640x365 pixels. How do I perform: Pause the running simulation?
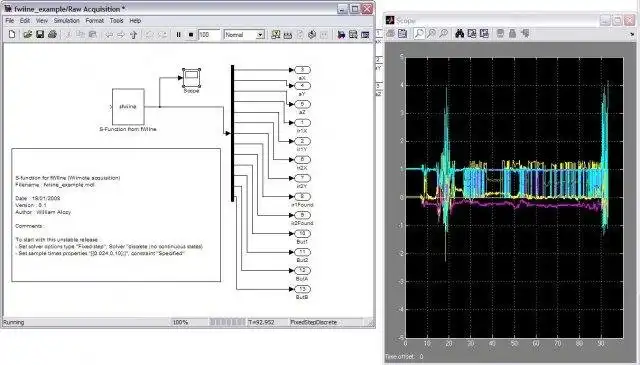pyautogui.click(x=178, y=35)
